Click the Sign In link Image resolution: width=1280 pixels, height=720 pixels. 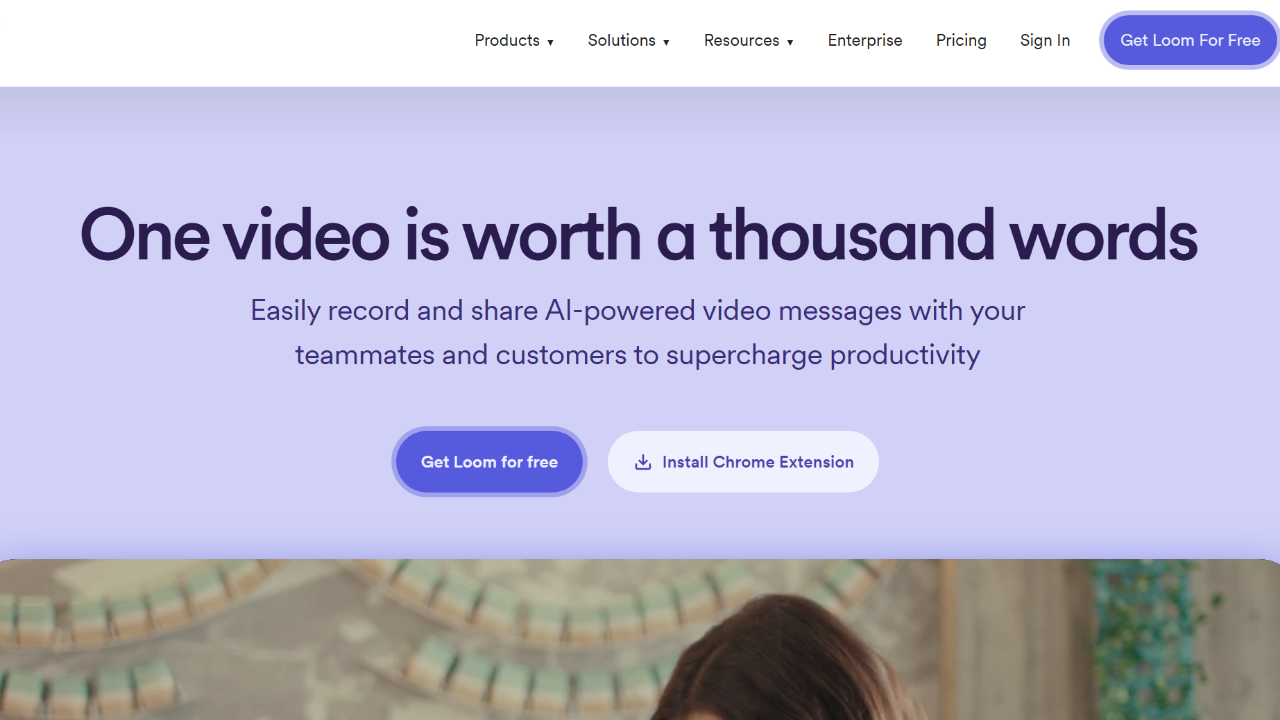1045,40
